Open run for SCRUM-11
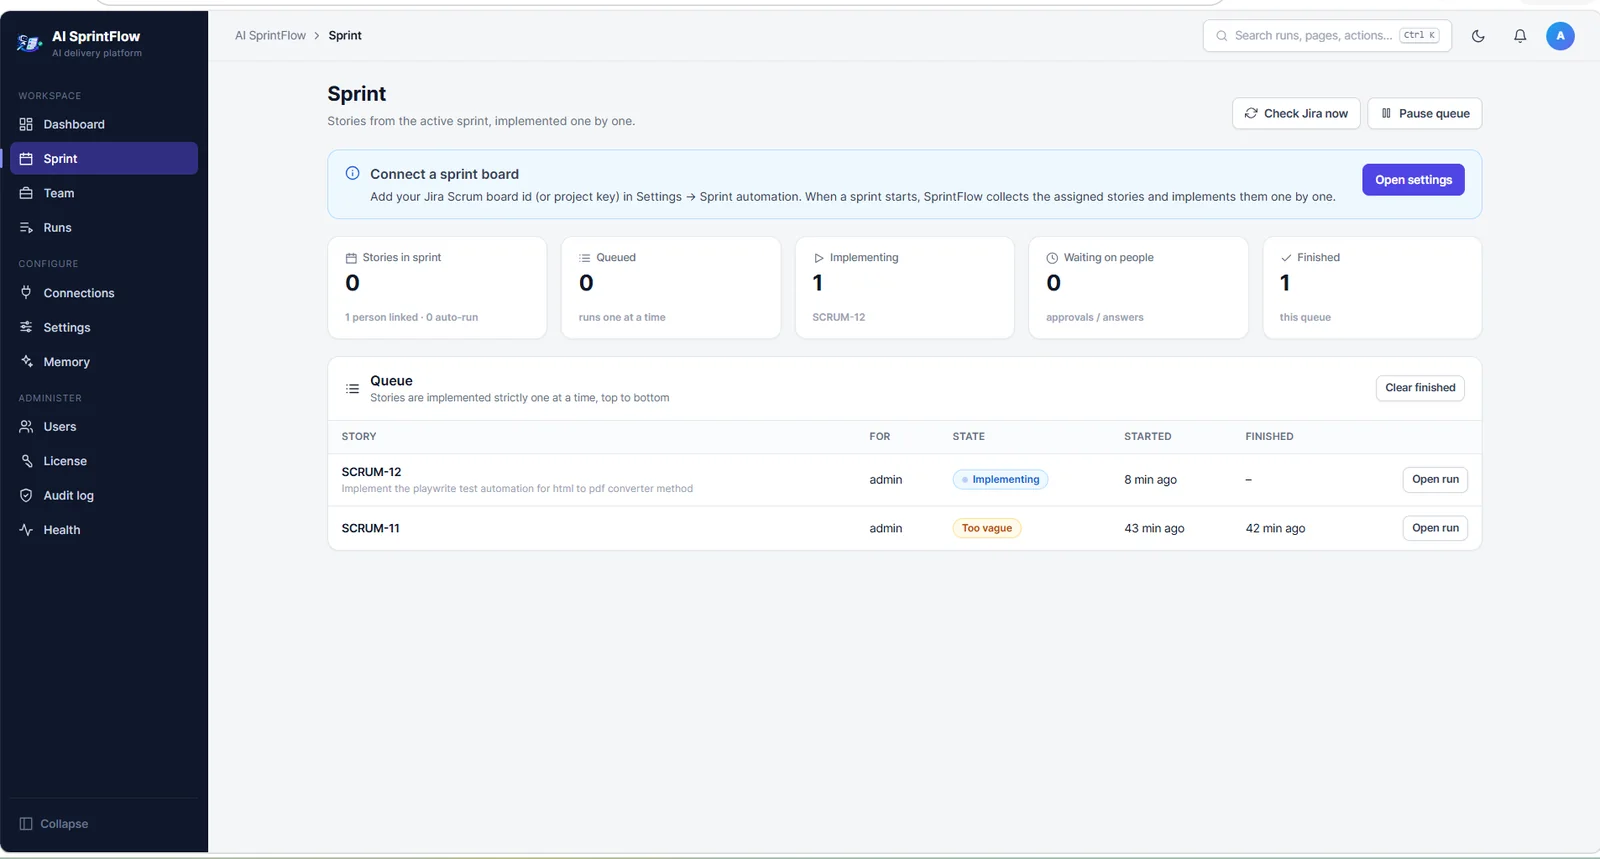The height and width of the screenshot is (859, 1600). coord(1435,528)
